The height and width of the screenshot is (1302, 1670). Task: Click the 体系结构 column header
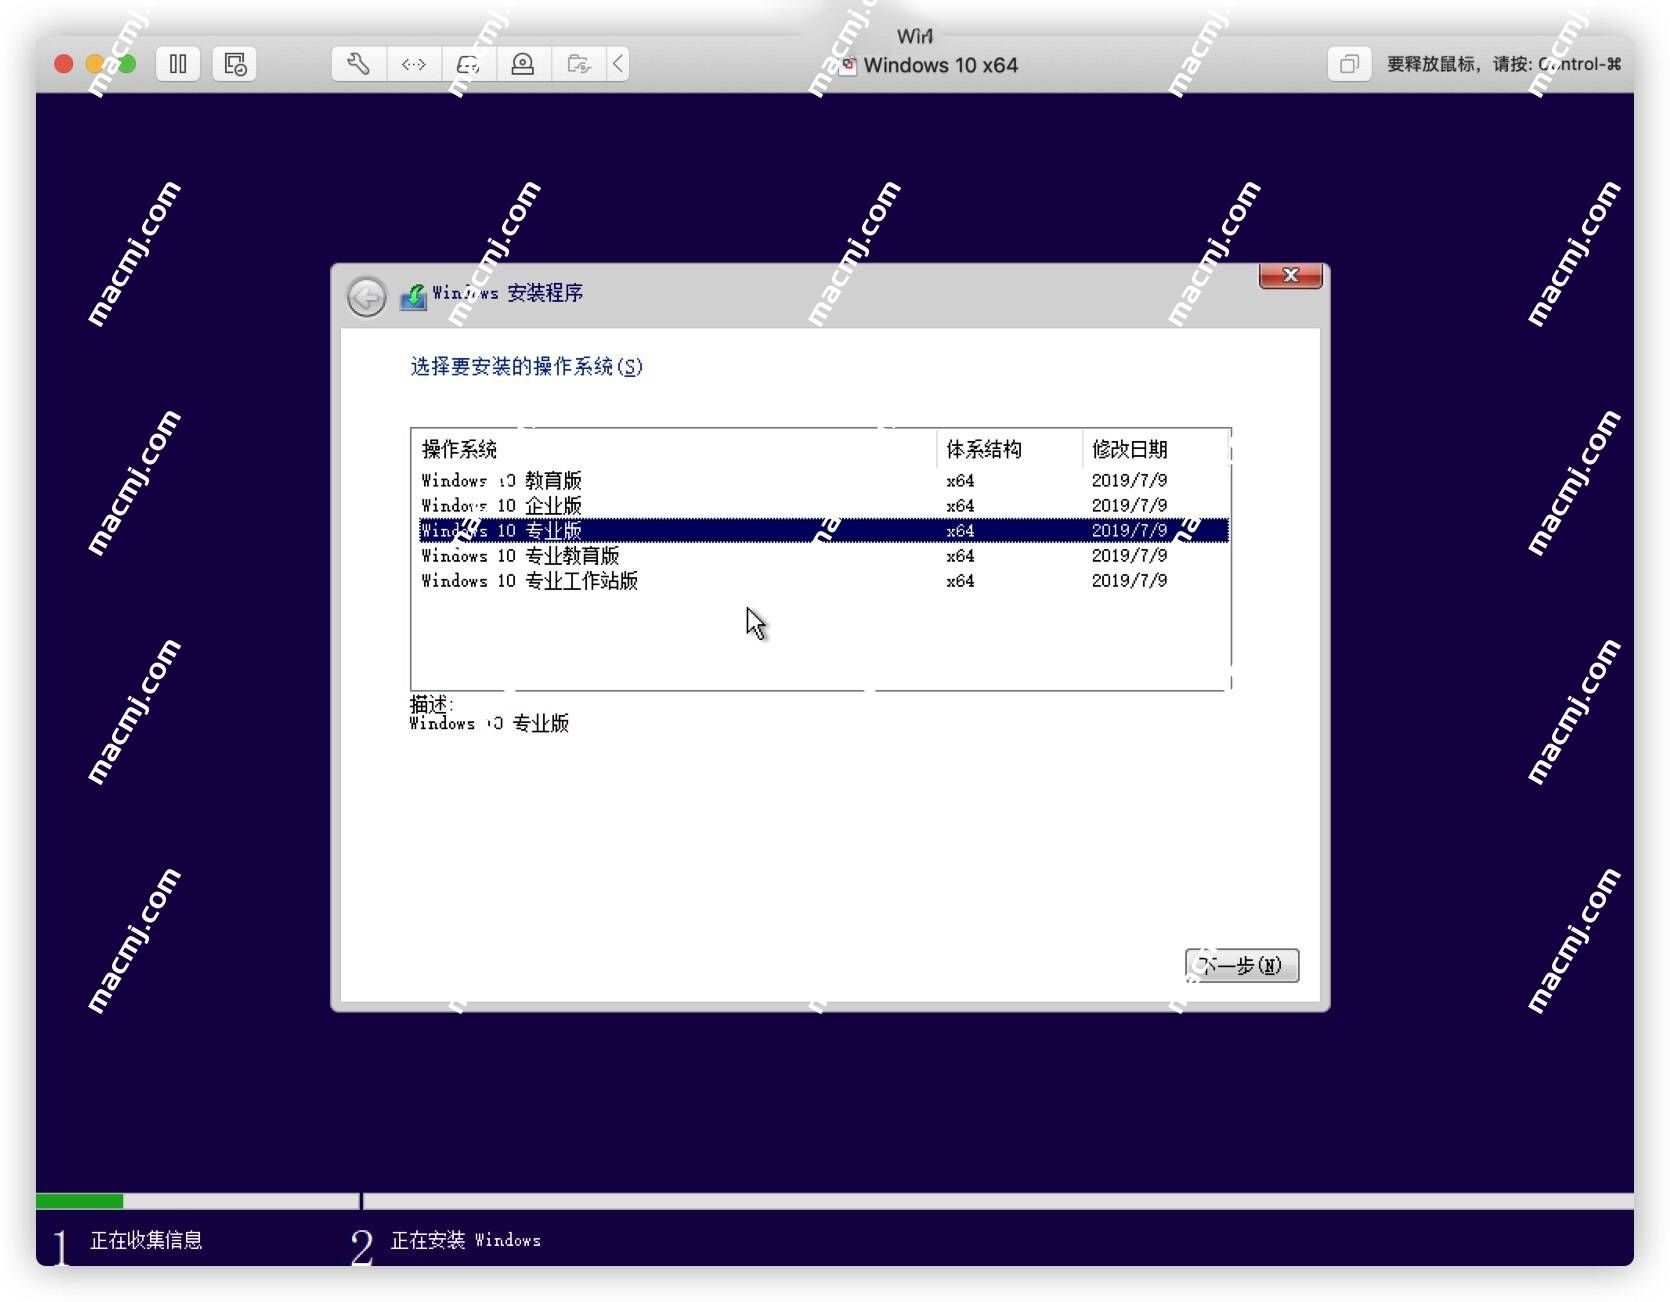[x=1009, y=449]
